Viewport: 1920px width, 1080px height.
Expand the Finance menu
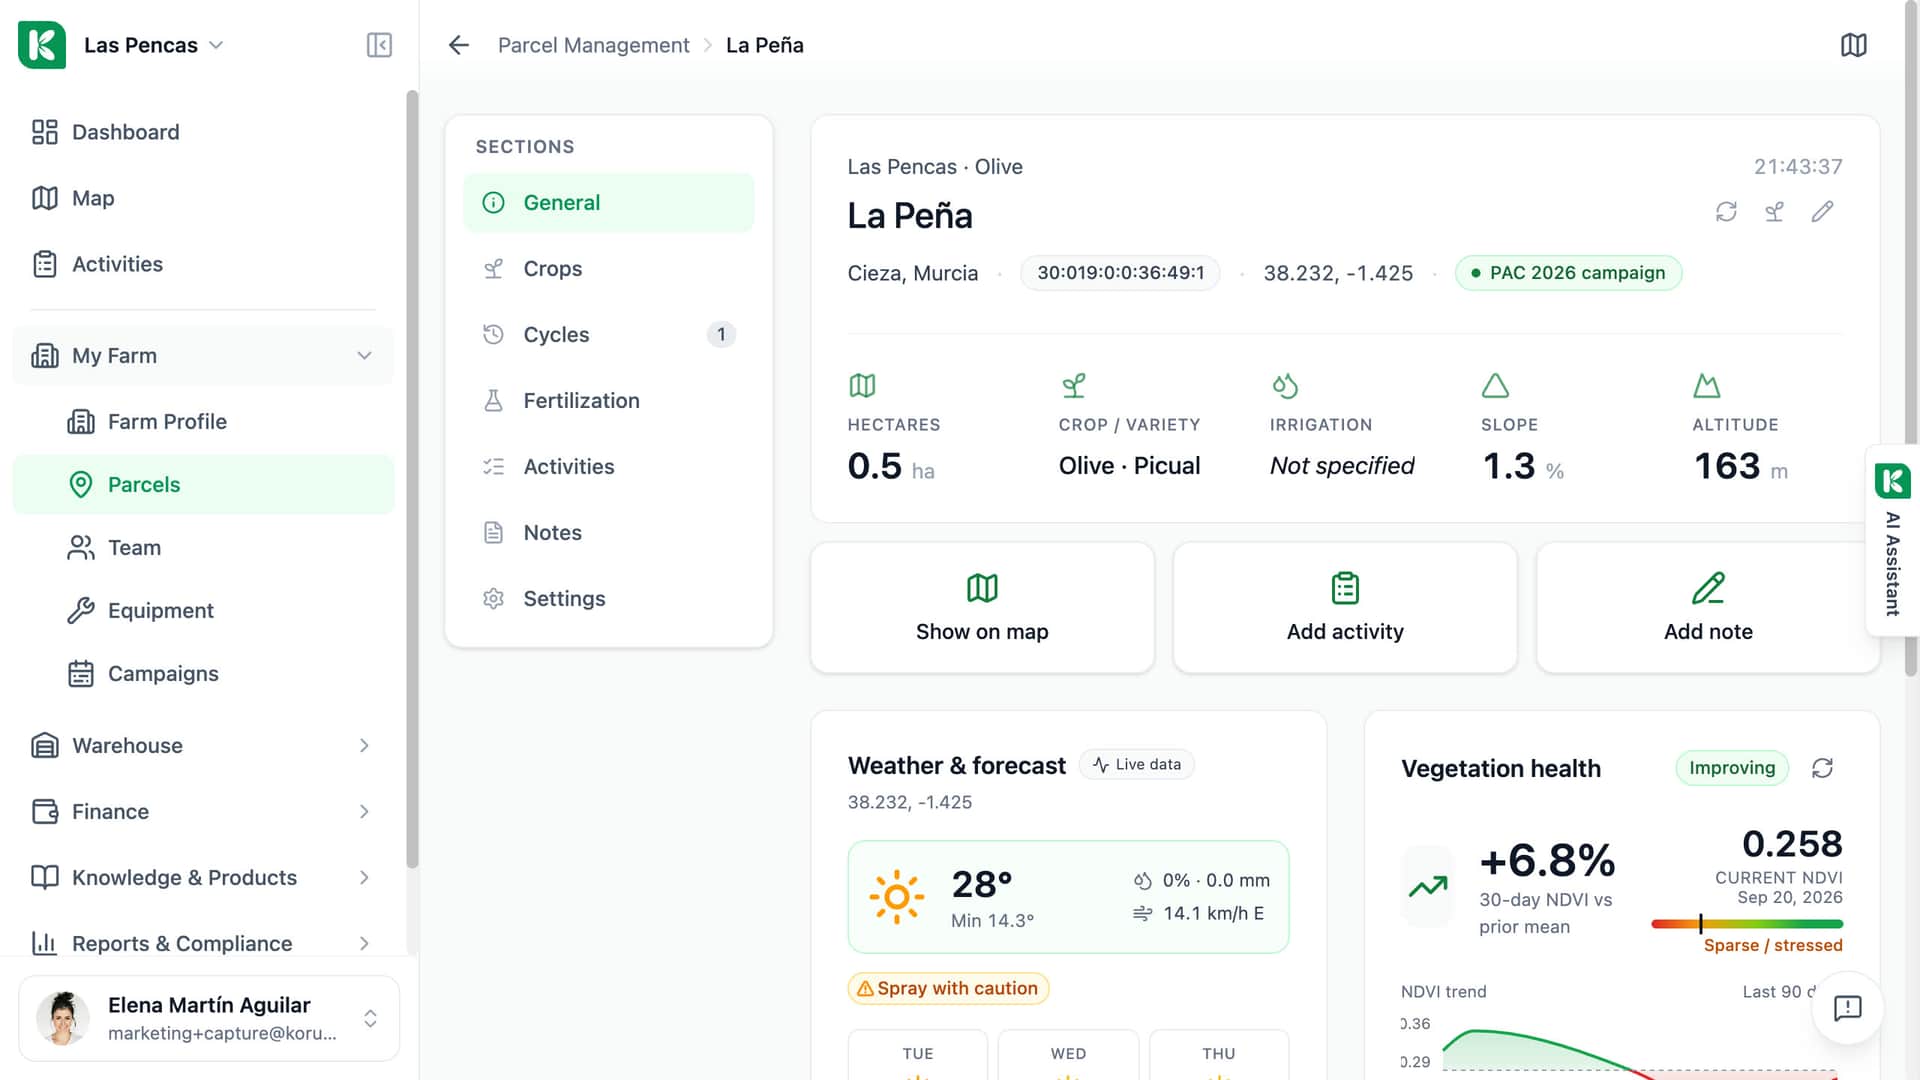pos(203,812)
